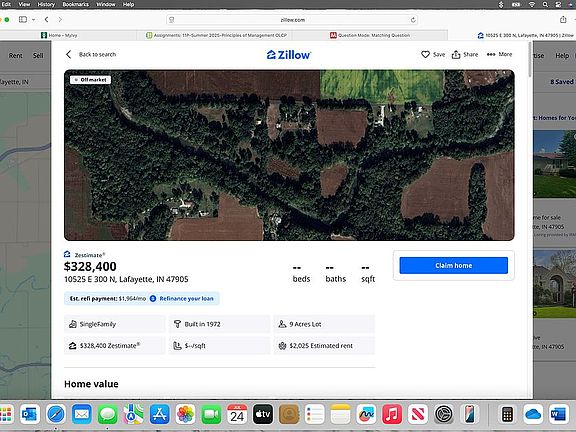Click the $328,400 Zestimate price
576x432 pixels.
click(x=90, y=266)
